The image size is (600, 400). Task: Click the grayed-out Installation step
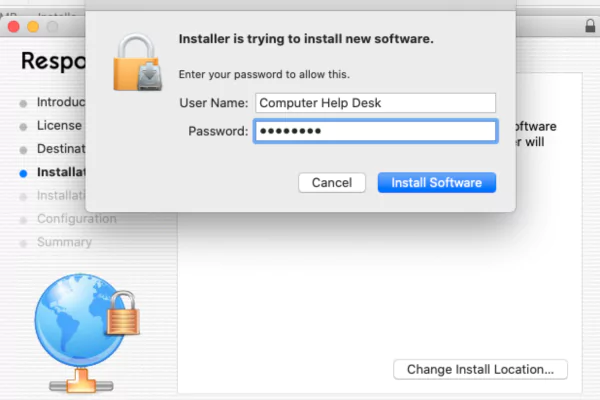pyautogui.click(x=60, y=195)
